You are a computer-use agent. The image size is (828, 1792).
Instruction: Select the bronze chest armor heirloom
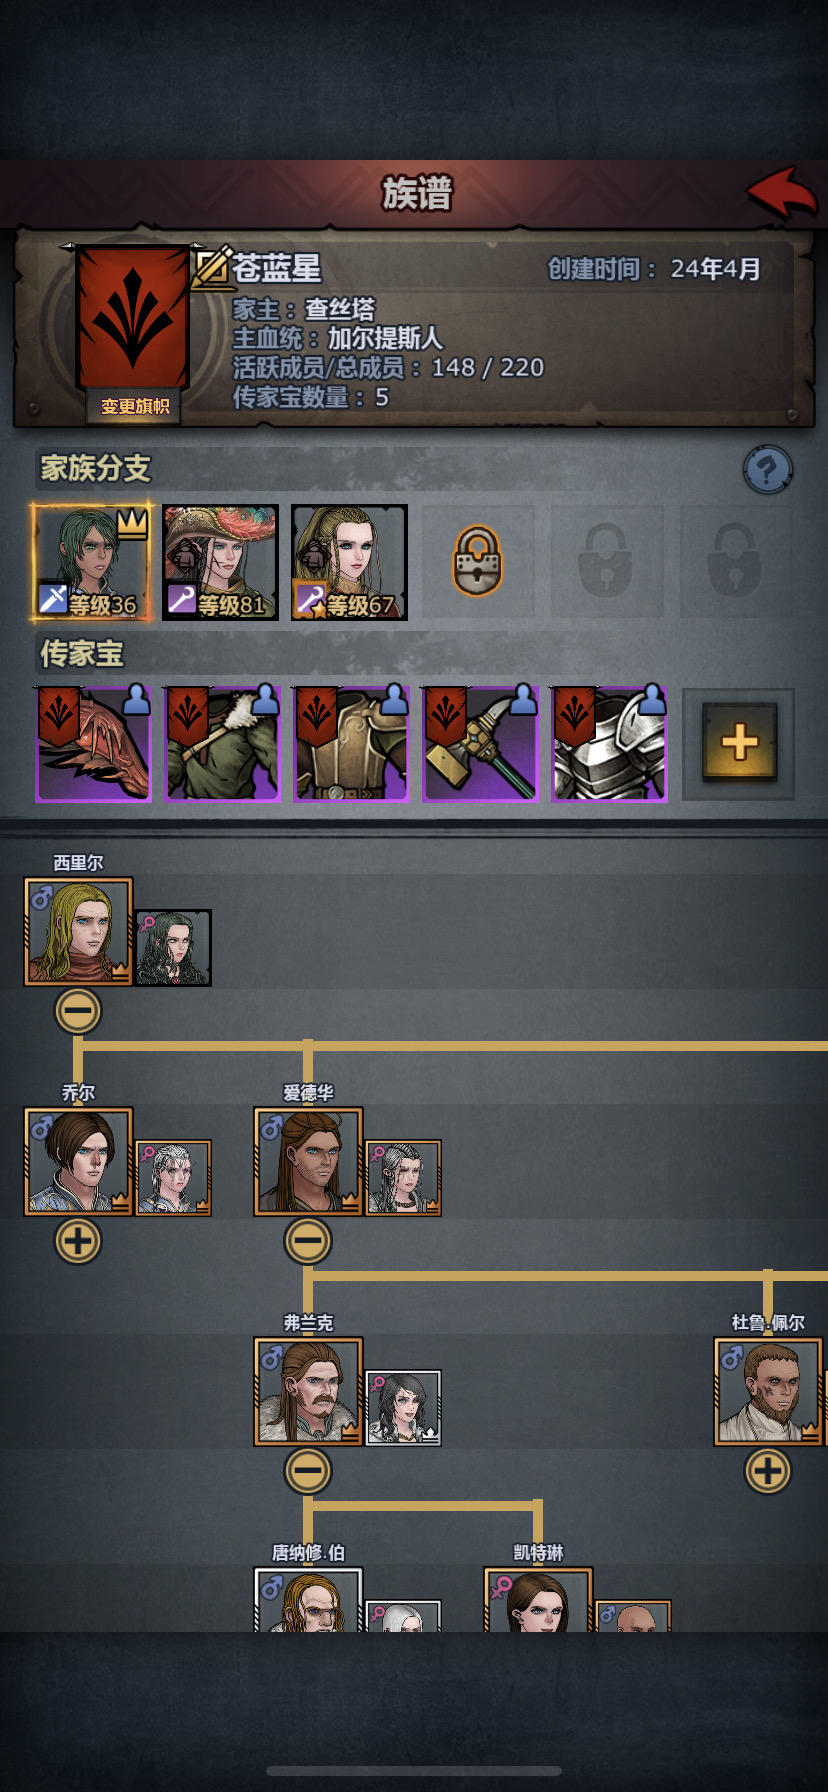click(351, 743)
